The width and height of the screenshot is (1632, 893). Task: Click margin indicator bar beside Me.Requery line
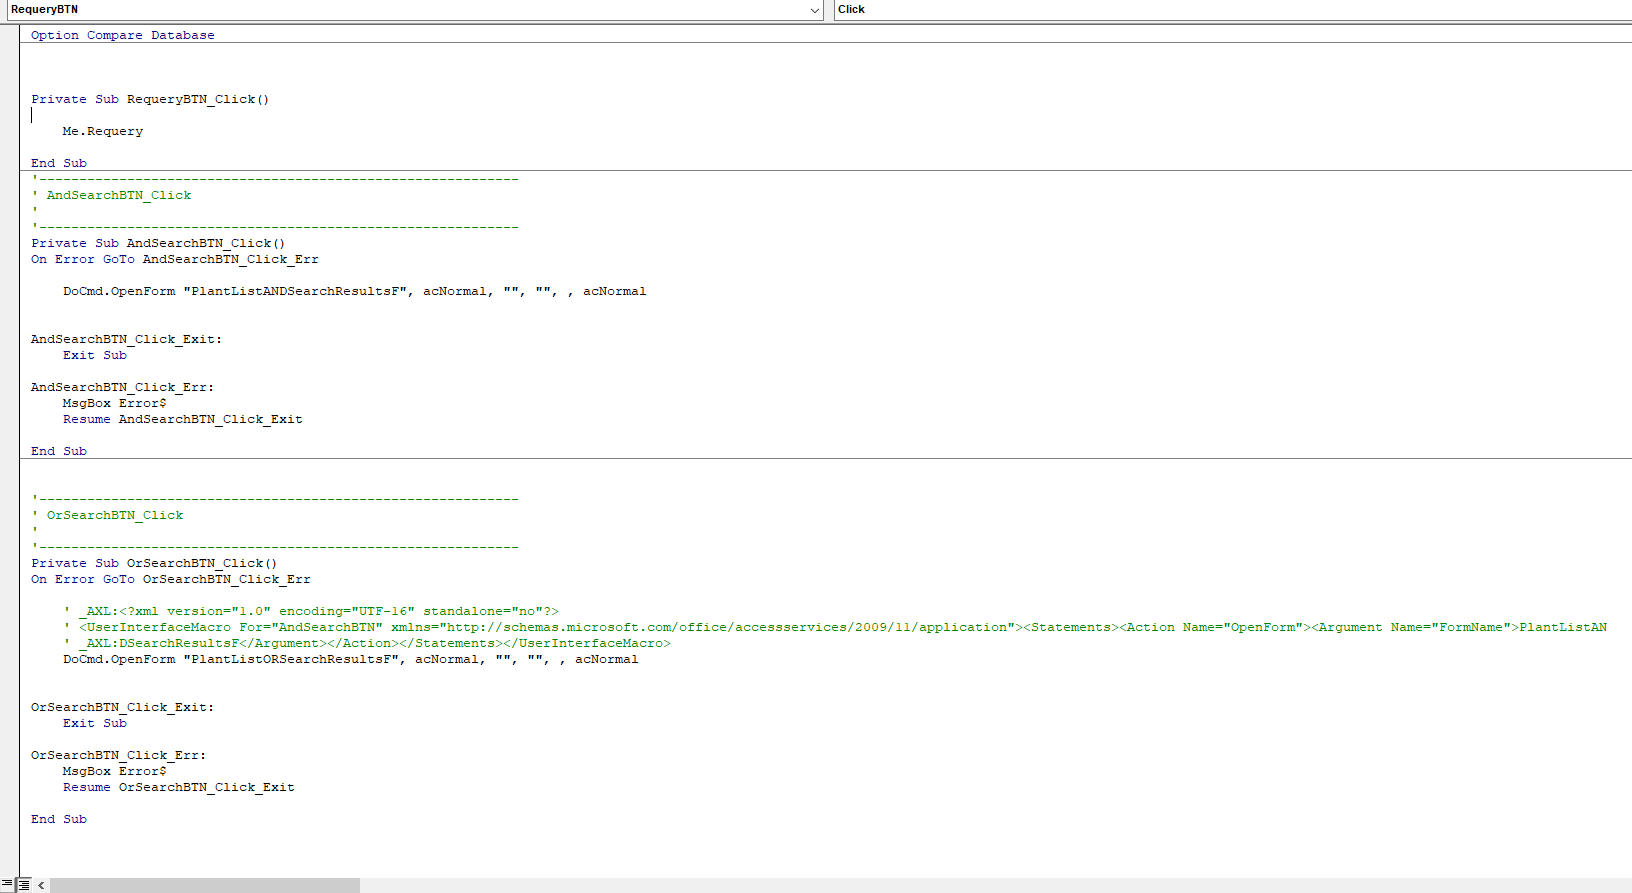[9, 131]
